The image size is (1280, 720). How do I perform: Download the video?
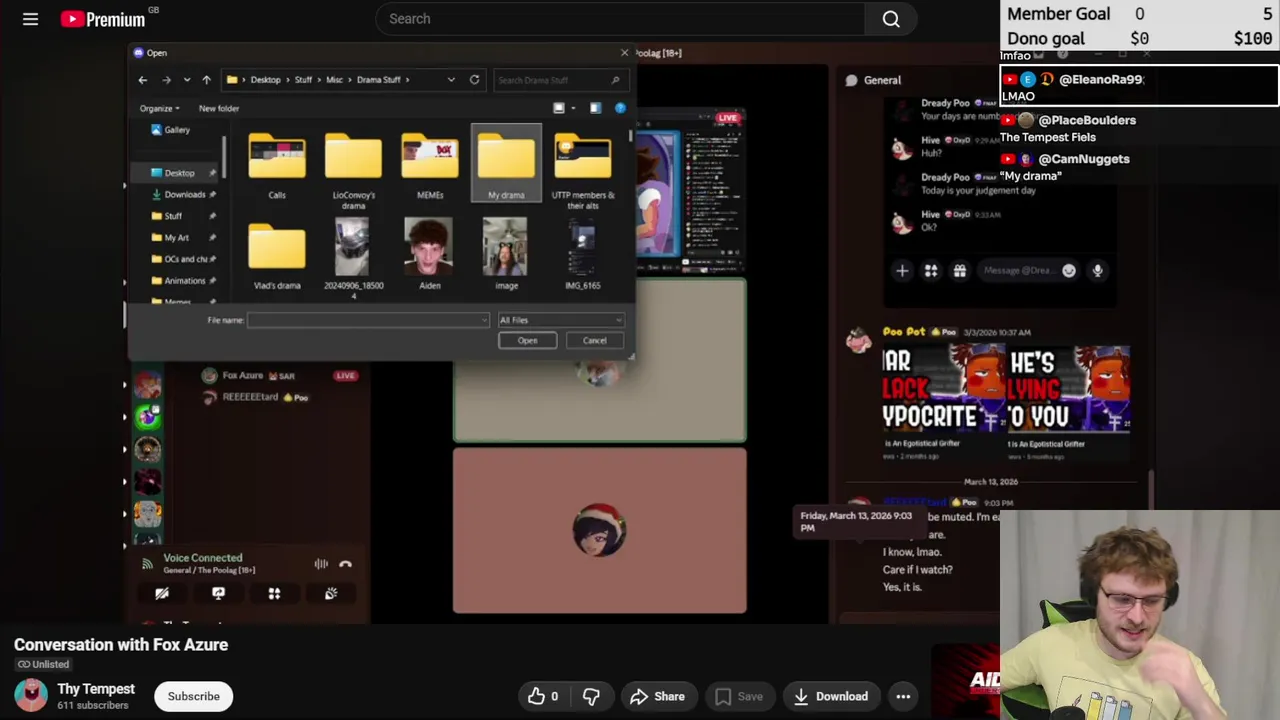click(830, 697)
